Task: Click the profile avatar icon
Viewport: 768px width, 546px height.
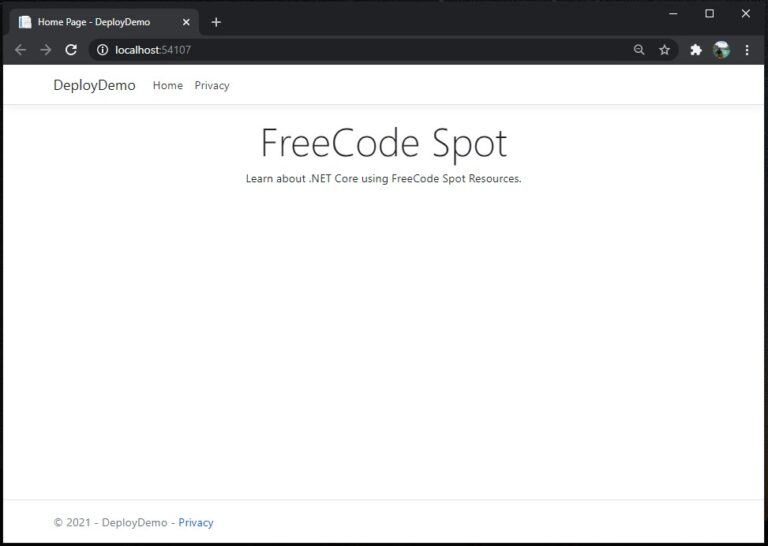Action: click(721, 50)
